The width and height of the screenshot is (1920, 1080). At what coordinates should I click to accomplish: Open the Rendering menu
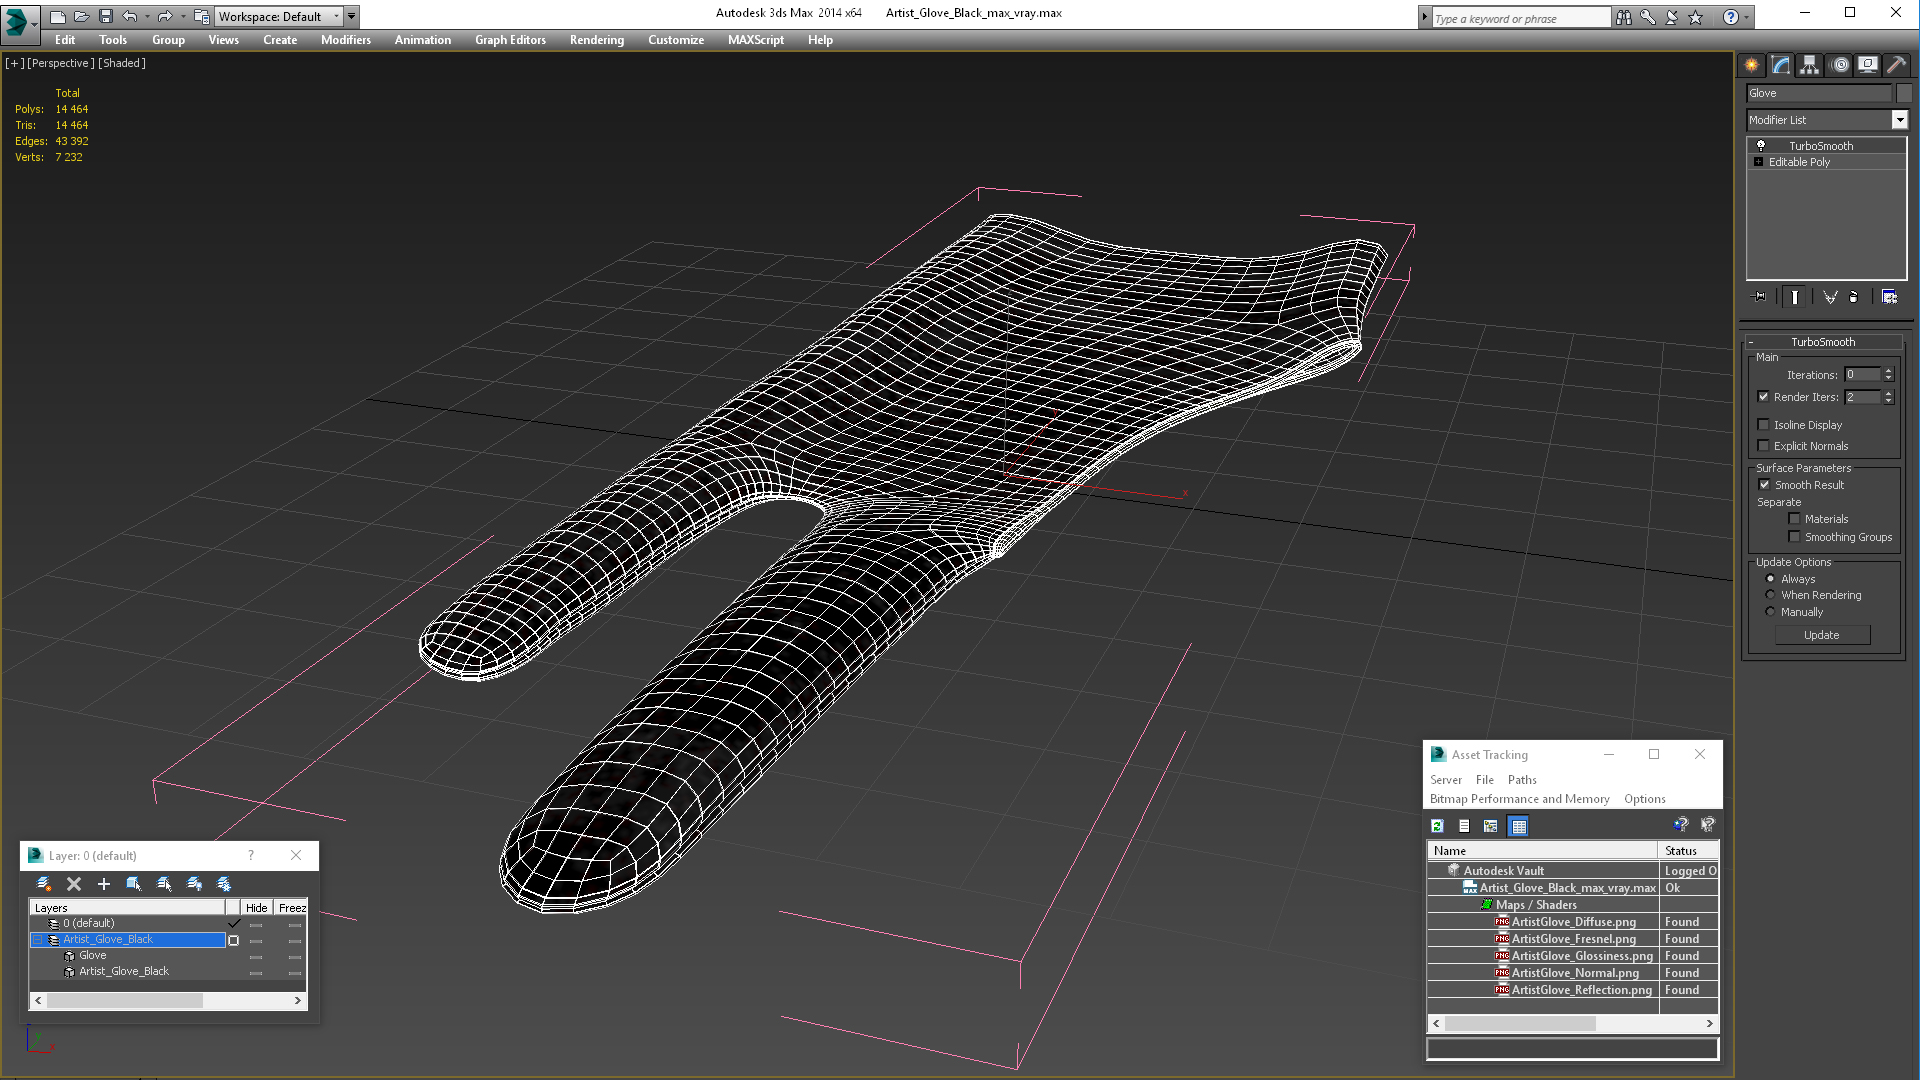point(597,40)
